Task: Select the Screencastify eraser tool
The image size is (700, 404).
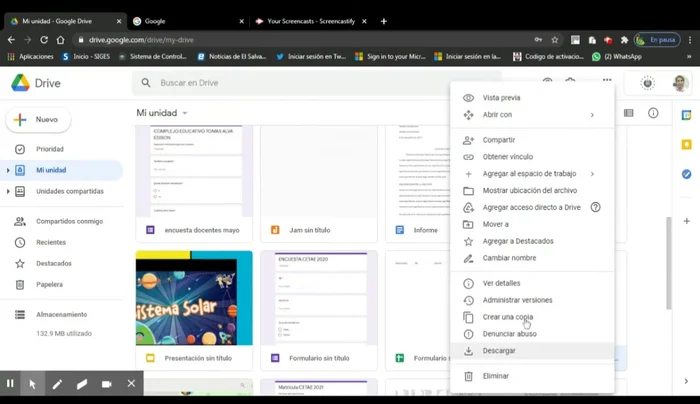Action: [82, 384]
